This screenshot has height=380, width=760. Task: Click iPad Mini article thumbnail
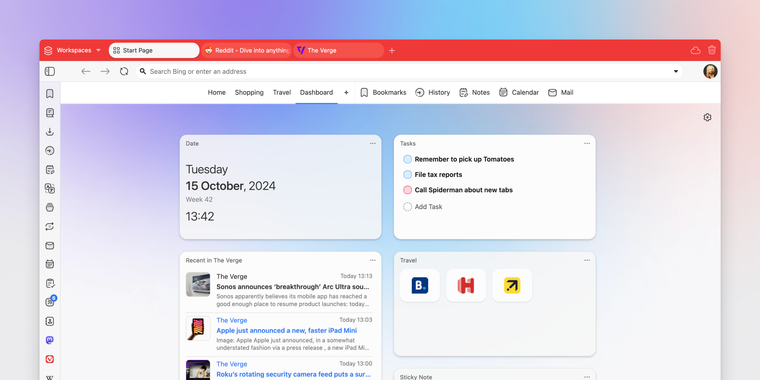point(198,328)
